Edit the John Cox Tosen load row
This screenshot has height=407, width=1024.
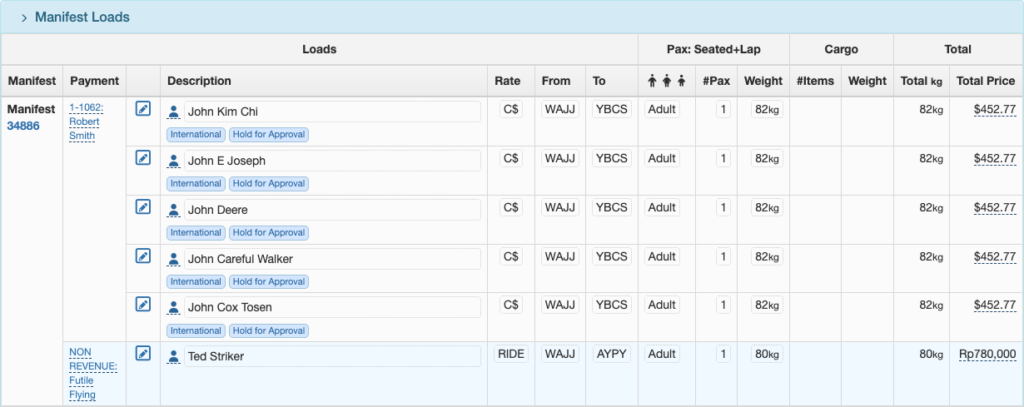tap(143, 305)
